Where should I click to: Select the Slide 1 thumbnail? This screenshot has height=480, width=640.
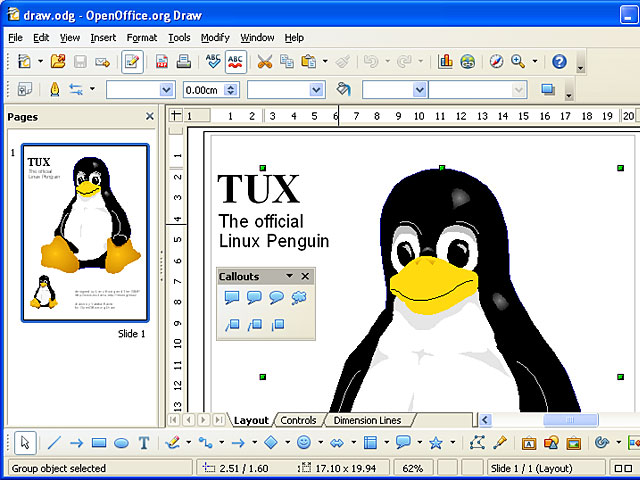point(85,233)
